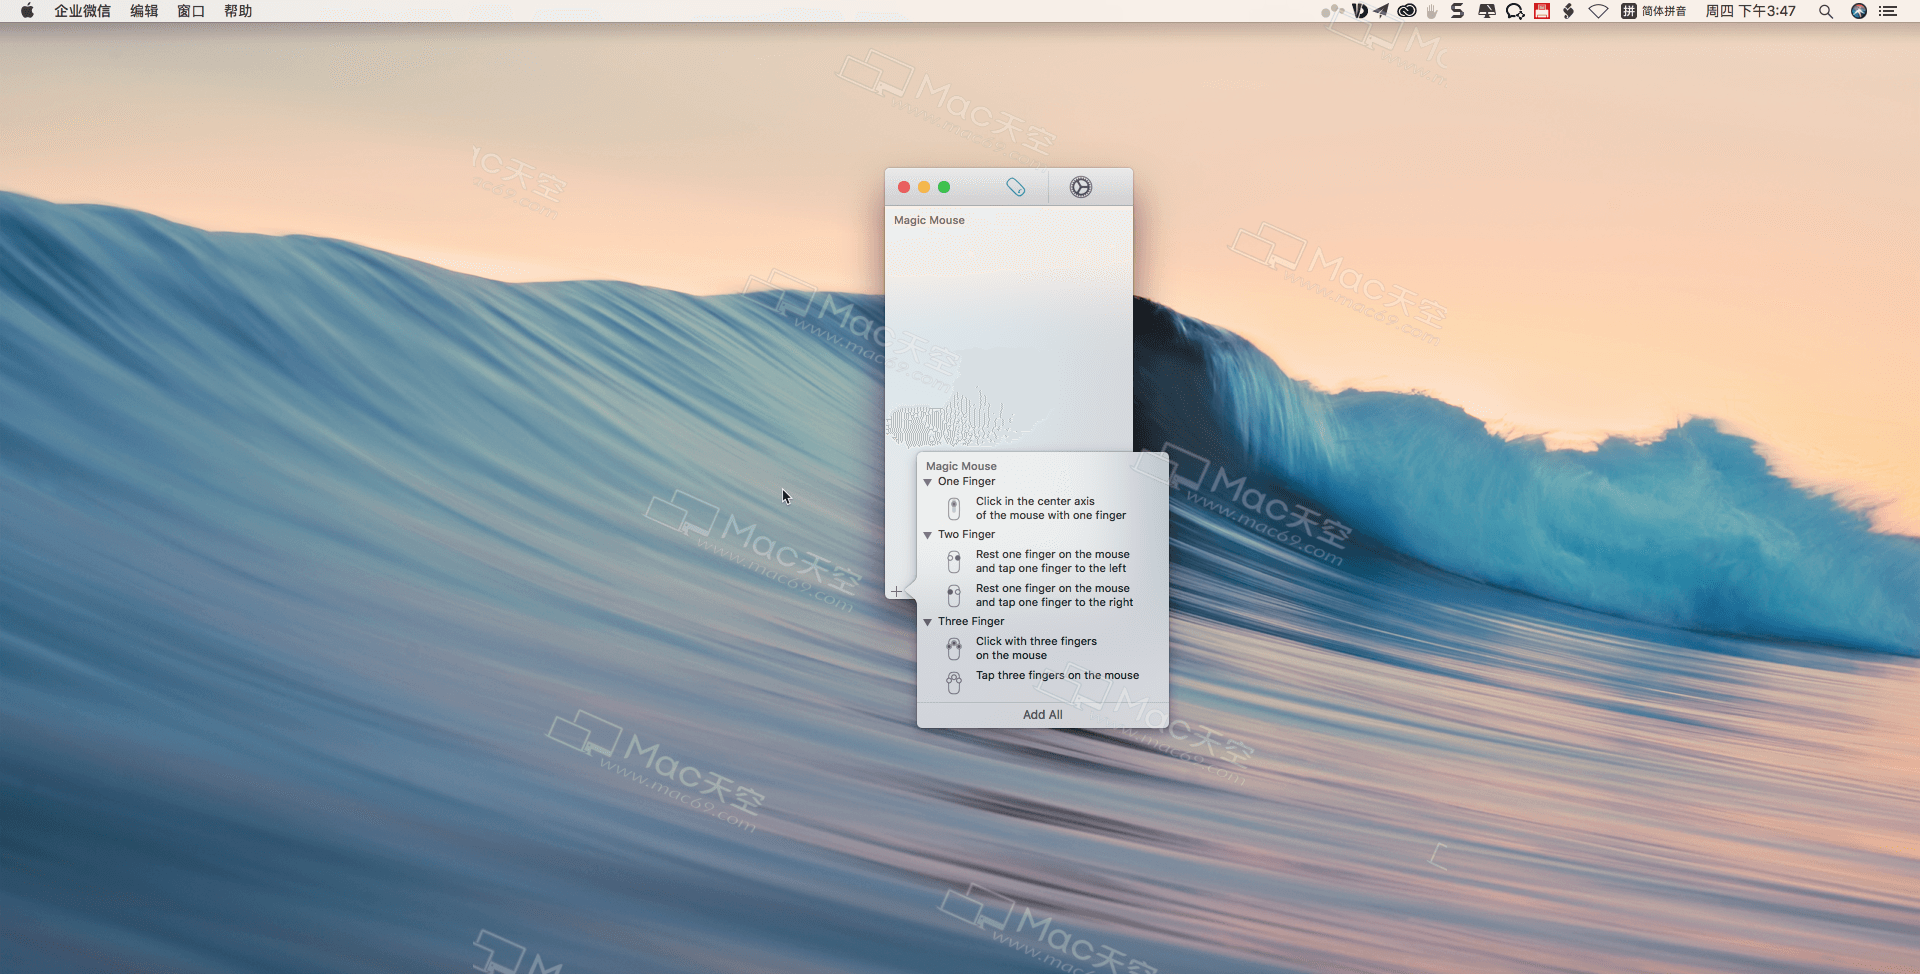
Task: Collapse the Three Finger section
Action: point(928,621)
